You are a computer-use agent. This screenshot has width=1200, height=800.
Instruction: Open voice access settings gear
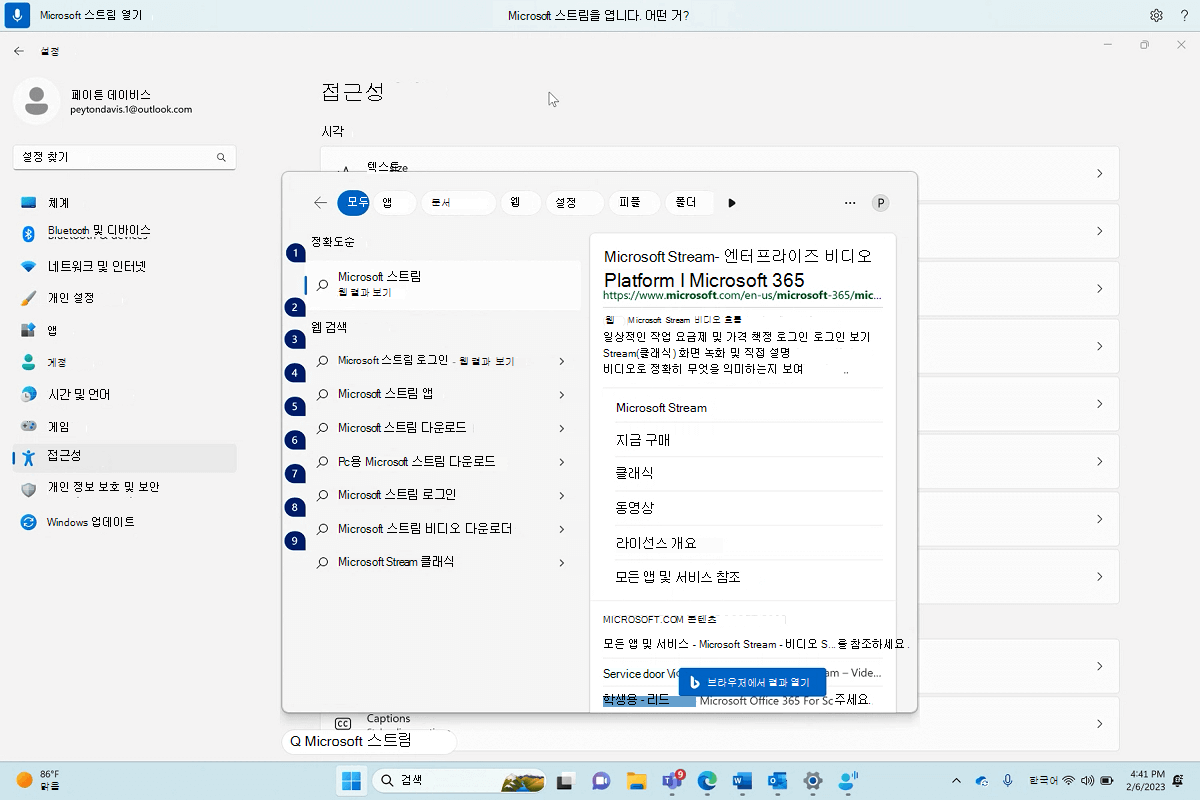coord(1156,15)
